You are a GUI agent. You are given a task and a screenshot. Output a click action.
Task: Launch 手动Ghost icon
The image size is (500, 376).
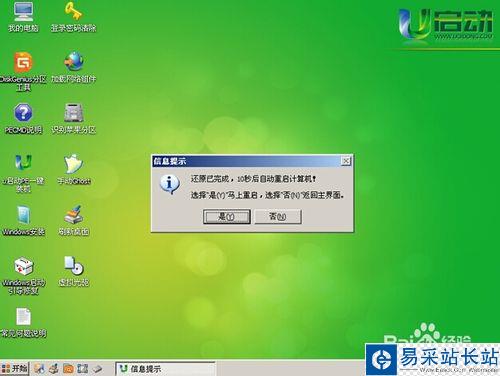[74, 169]
